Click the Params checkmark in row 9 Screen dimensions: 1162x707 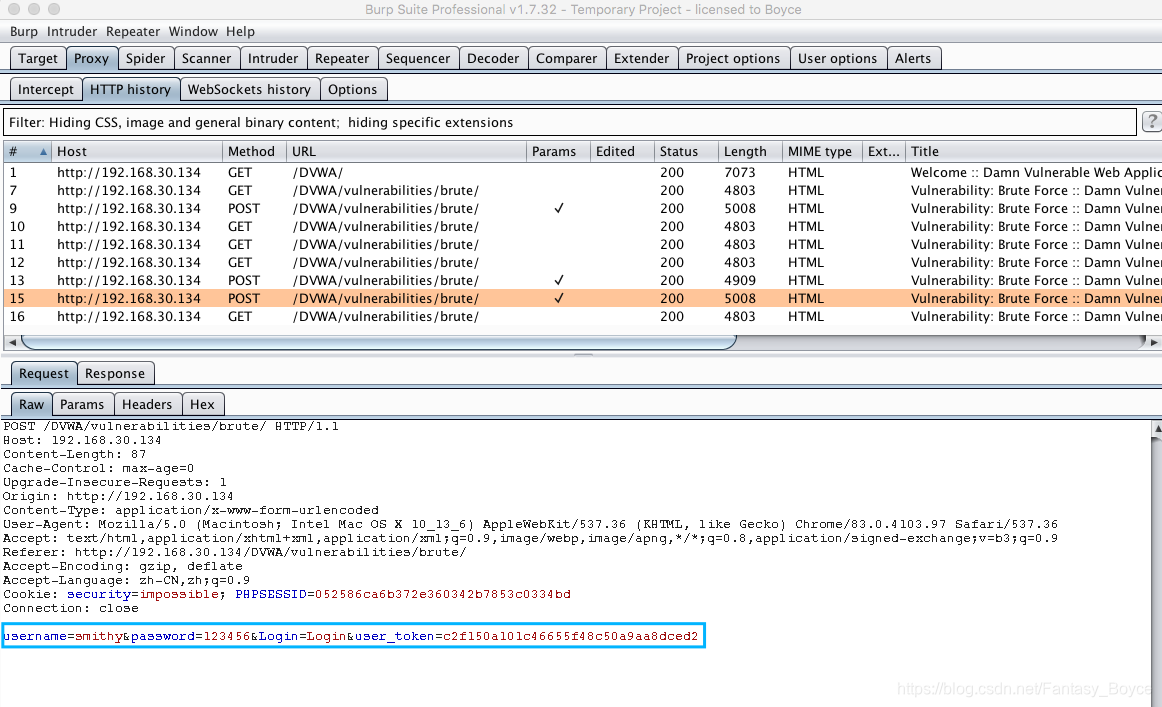click(x=559, y=209)
